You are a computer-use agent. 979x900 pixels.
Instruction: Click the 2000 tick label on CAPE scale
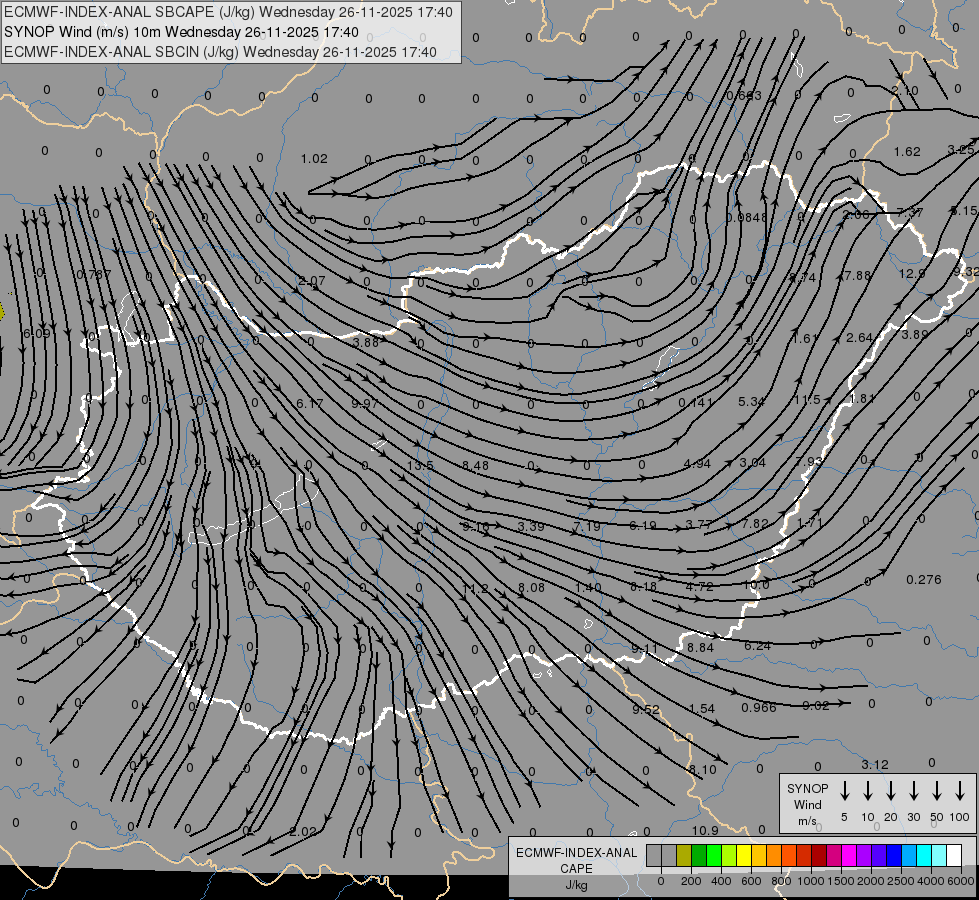click(870, 881)
